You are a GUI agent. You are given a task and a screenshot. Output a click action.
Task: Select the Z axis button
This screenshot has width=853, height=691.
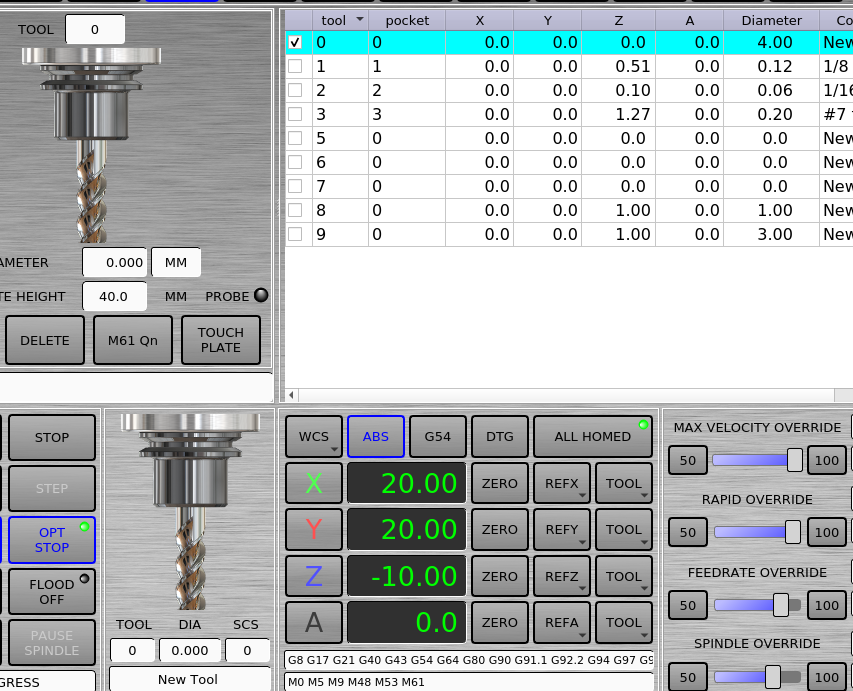314,576
